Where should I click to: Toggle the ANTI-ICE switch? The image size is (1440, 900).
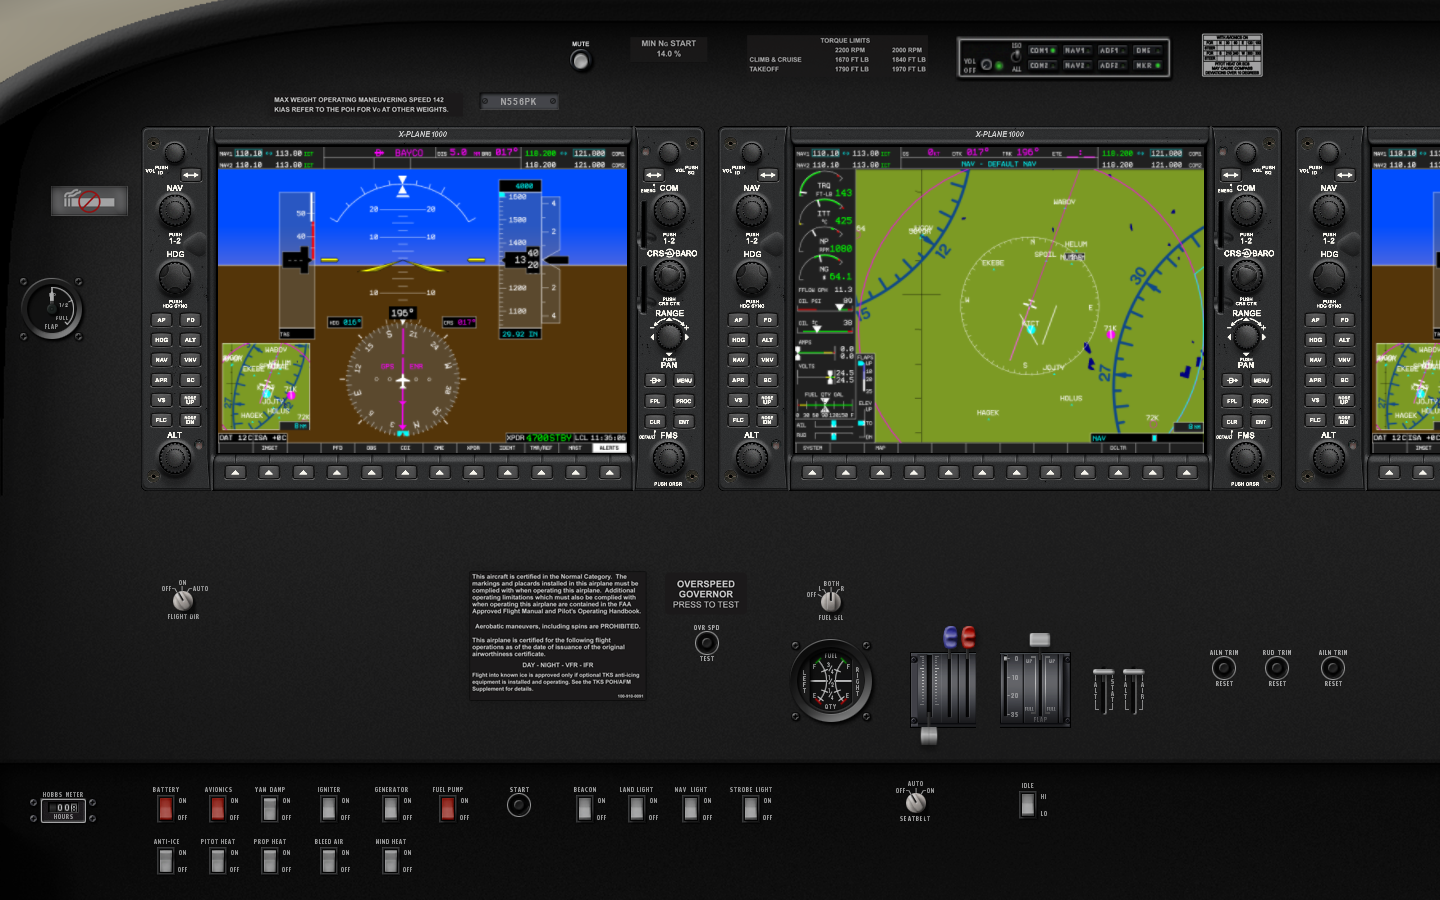166,860
